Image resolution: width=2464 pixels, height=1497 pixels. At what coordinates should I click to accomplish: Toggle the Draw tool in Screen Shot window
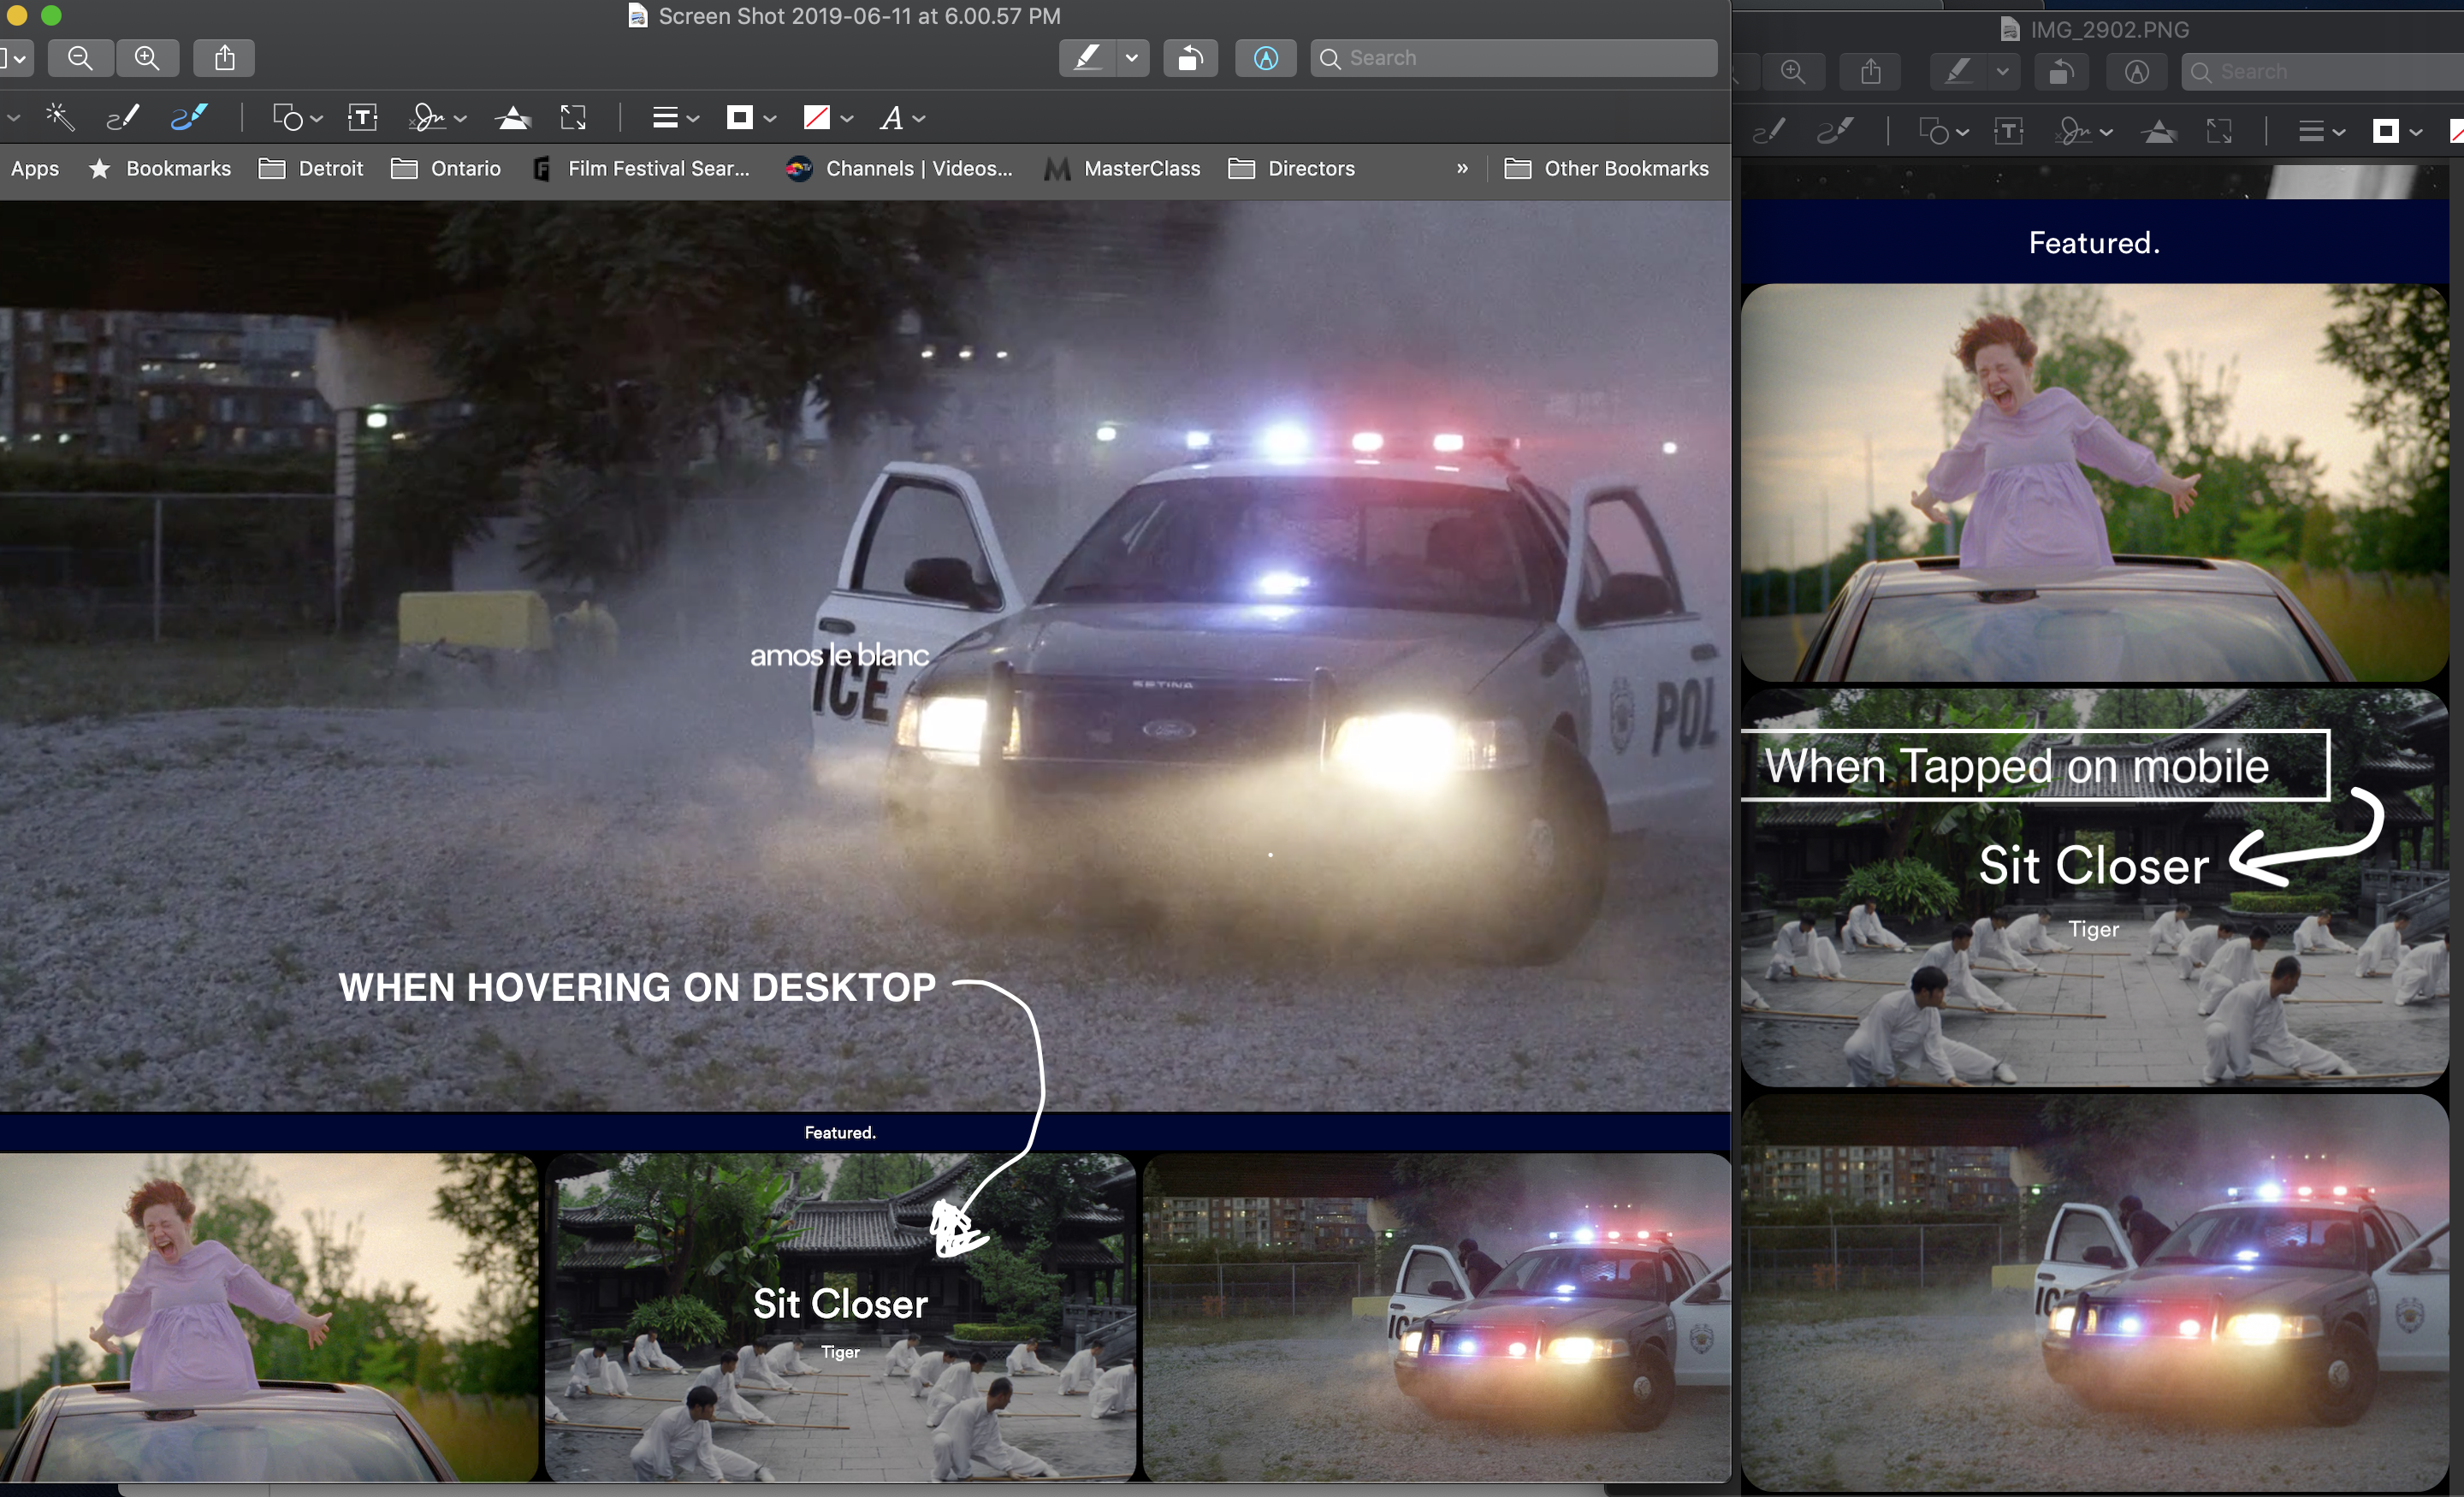click(189, 118)
